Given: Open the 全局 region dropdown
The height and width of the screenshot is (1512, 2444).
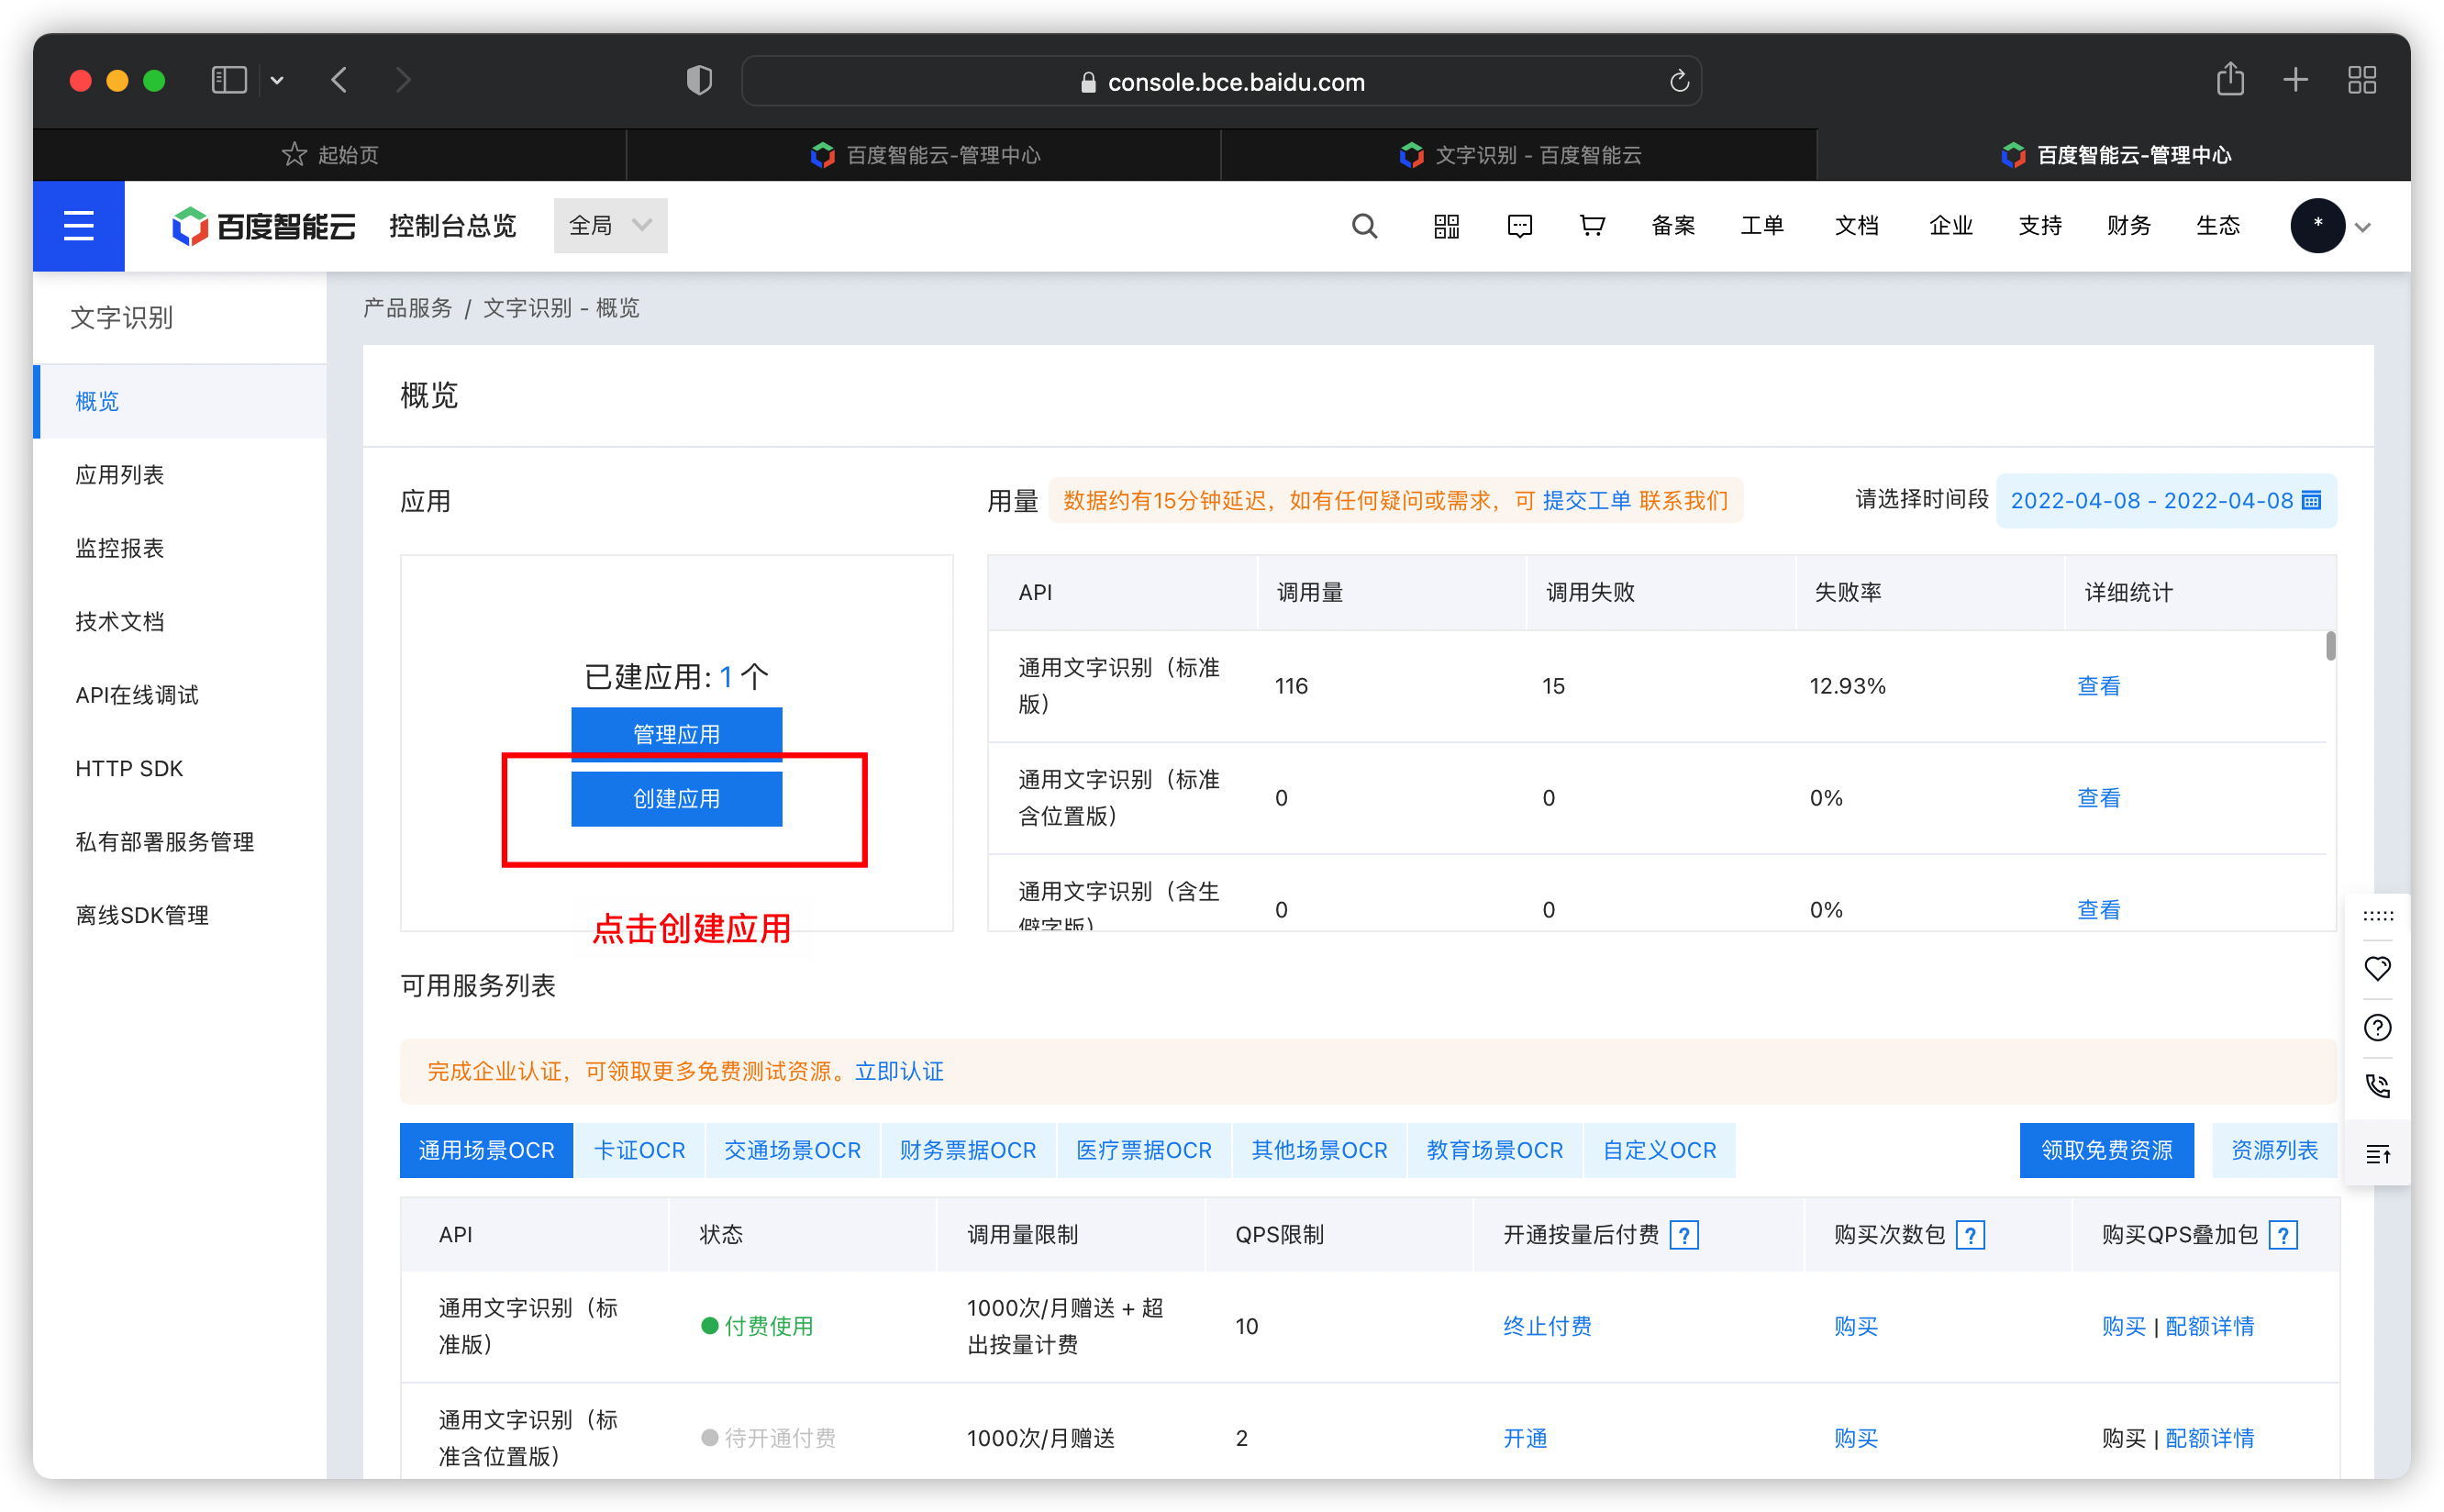Looking at the screenshot, I should pos(610,226).
